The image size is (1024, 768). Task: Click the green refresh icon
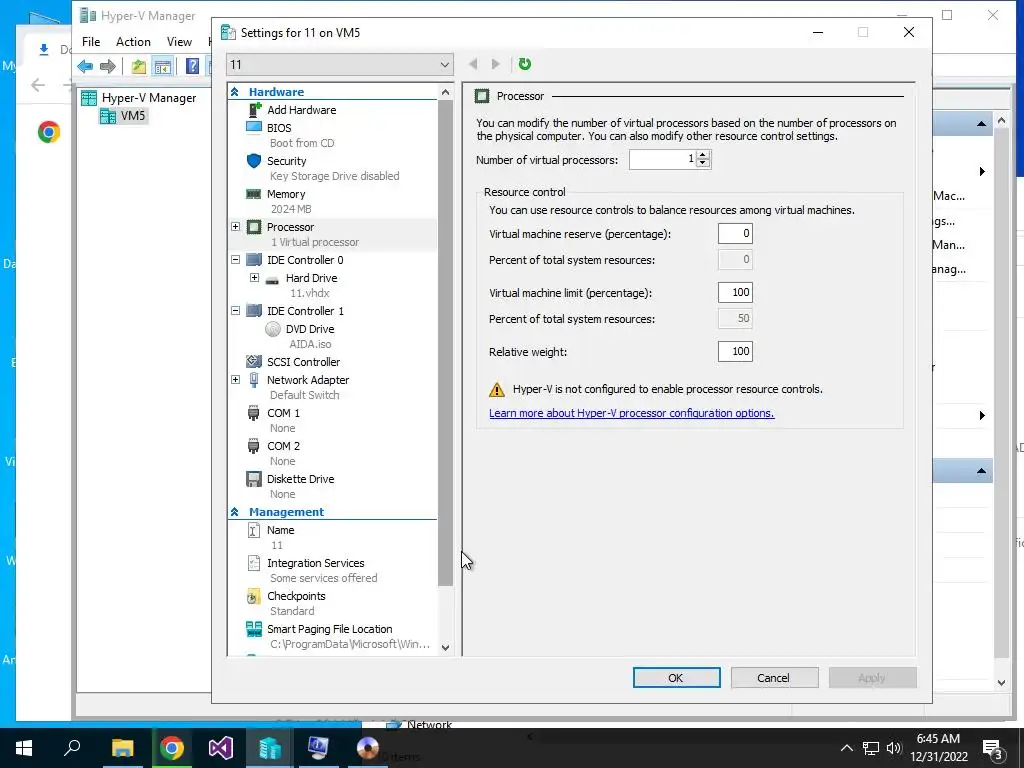[x=524, y=64]
